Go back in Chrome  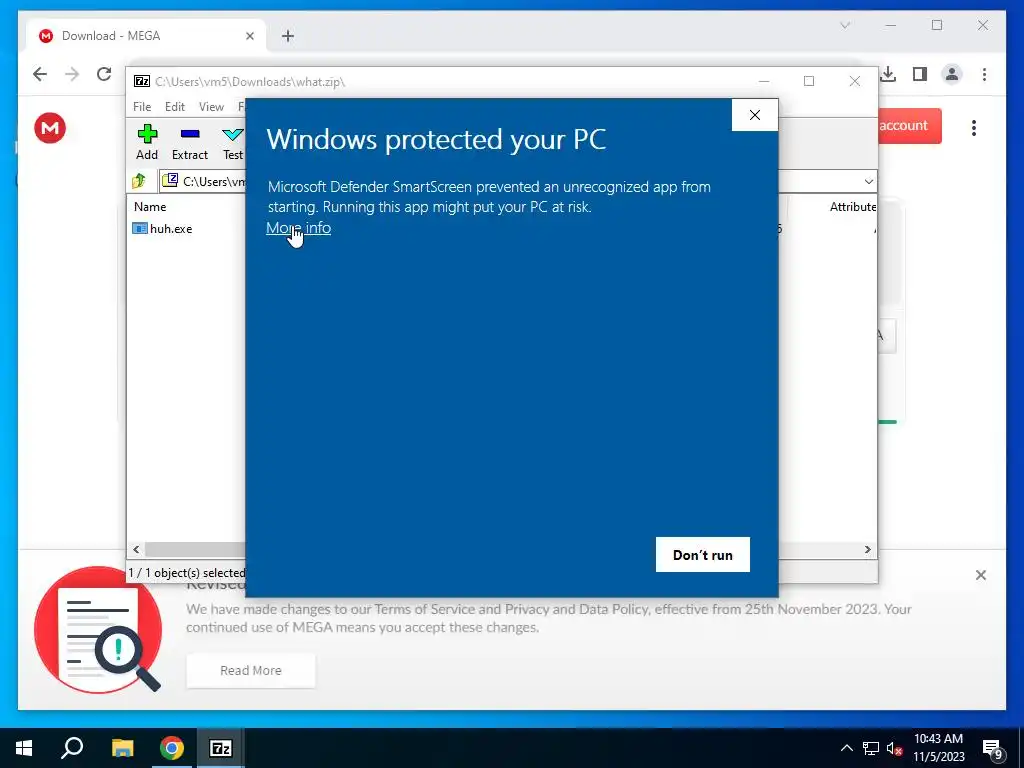[40, 74]
